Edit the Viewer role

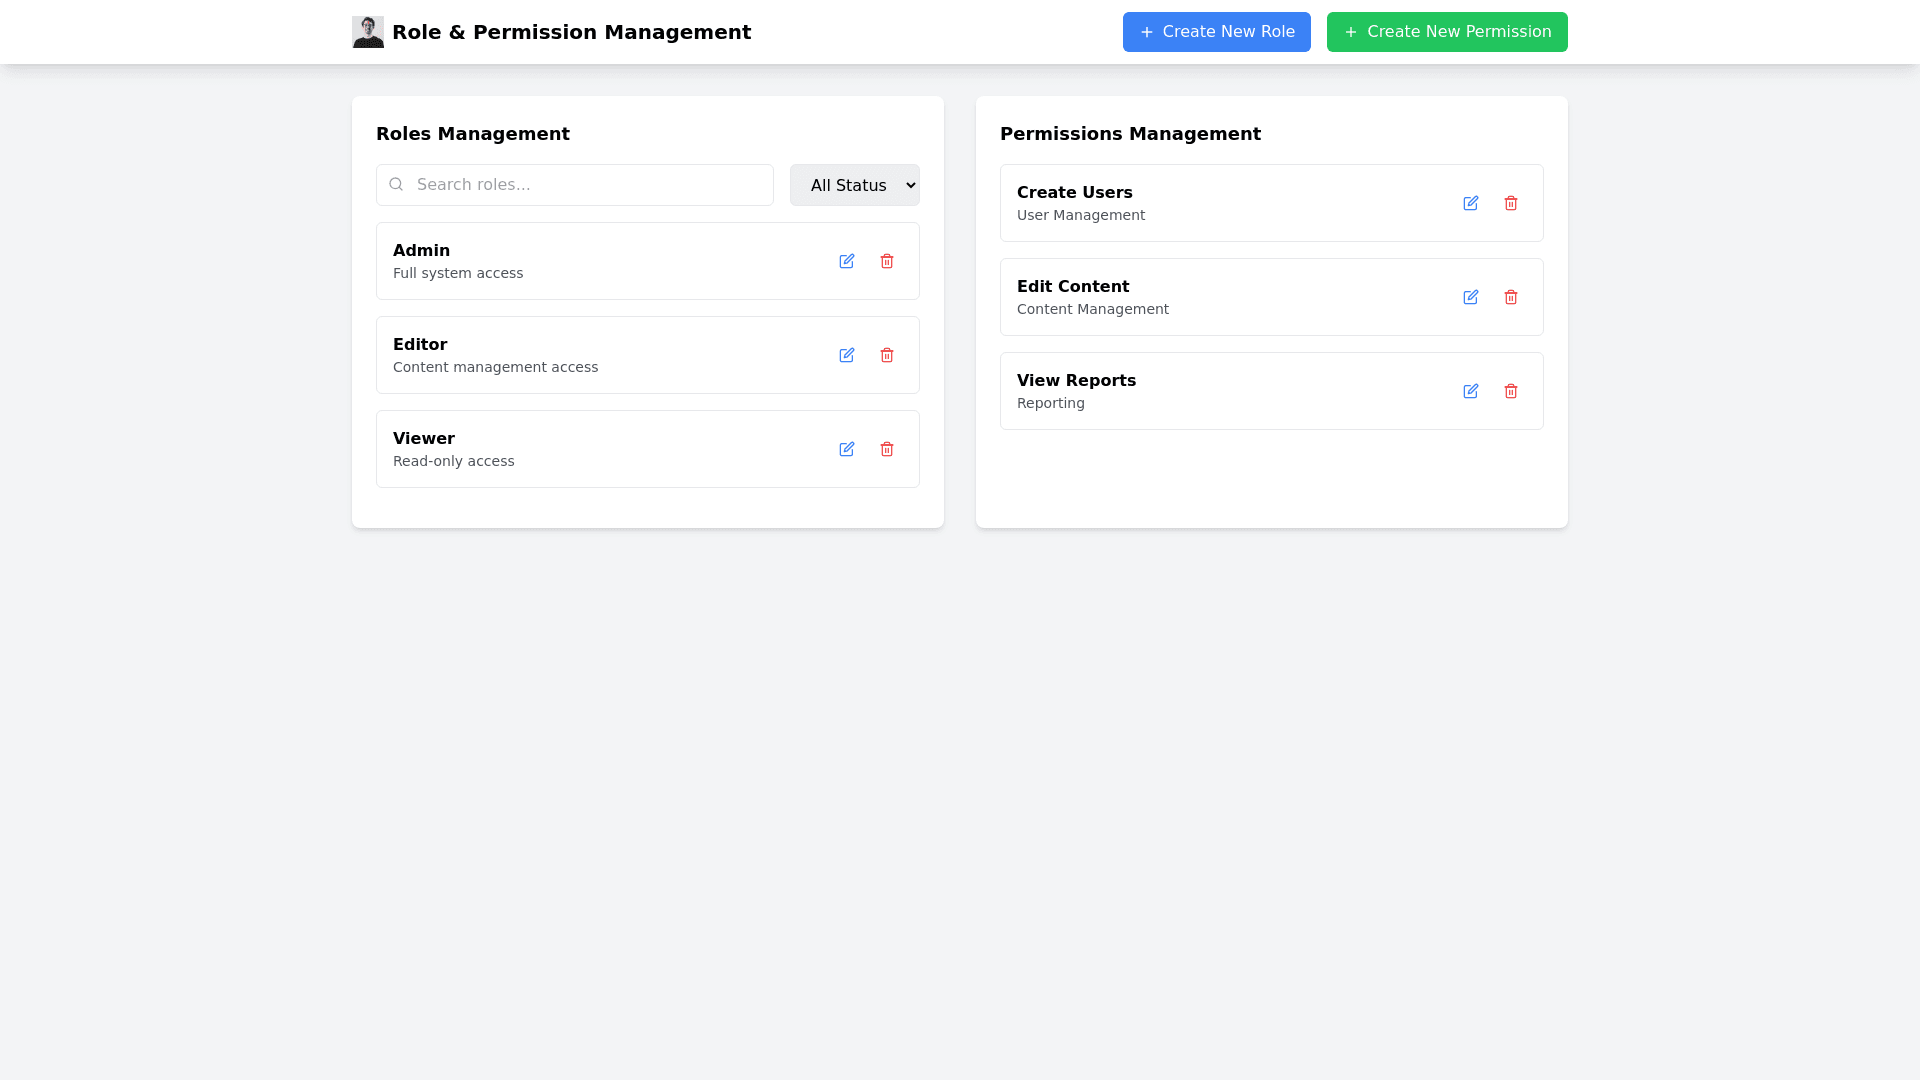(x=847, y=449)
